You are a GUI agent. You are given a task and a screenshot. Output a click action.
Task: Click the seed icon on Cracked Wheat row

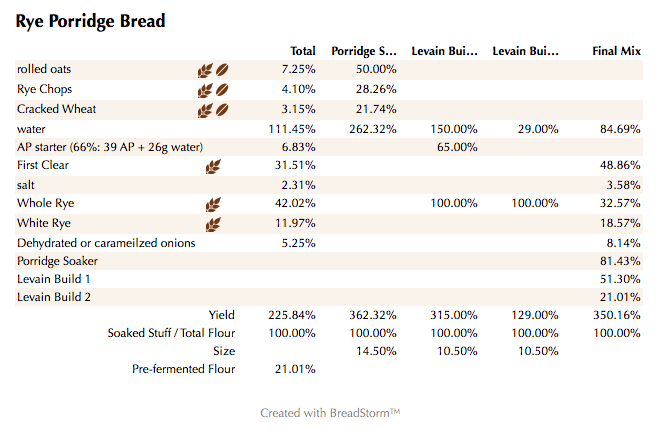(x=223, y=110)
